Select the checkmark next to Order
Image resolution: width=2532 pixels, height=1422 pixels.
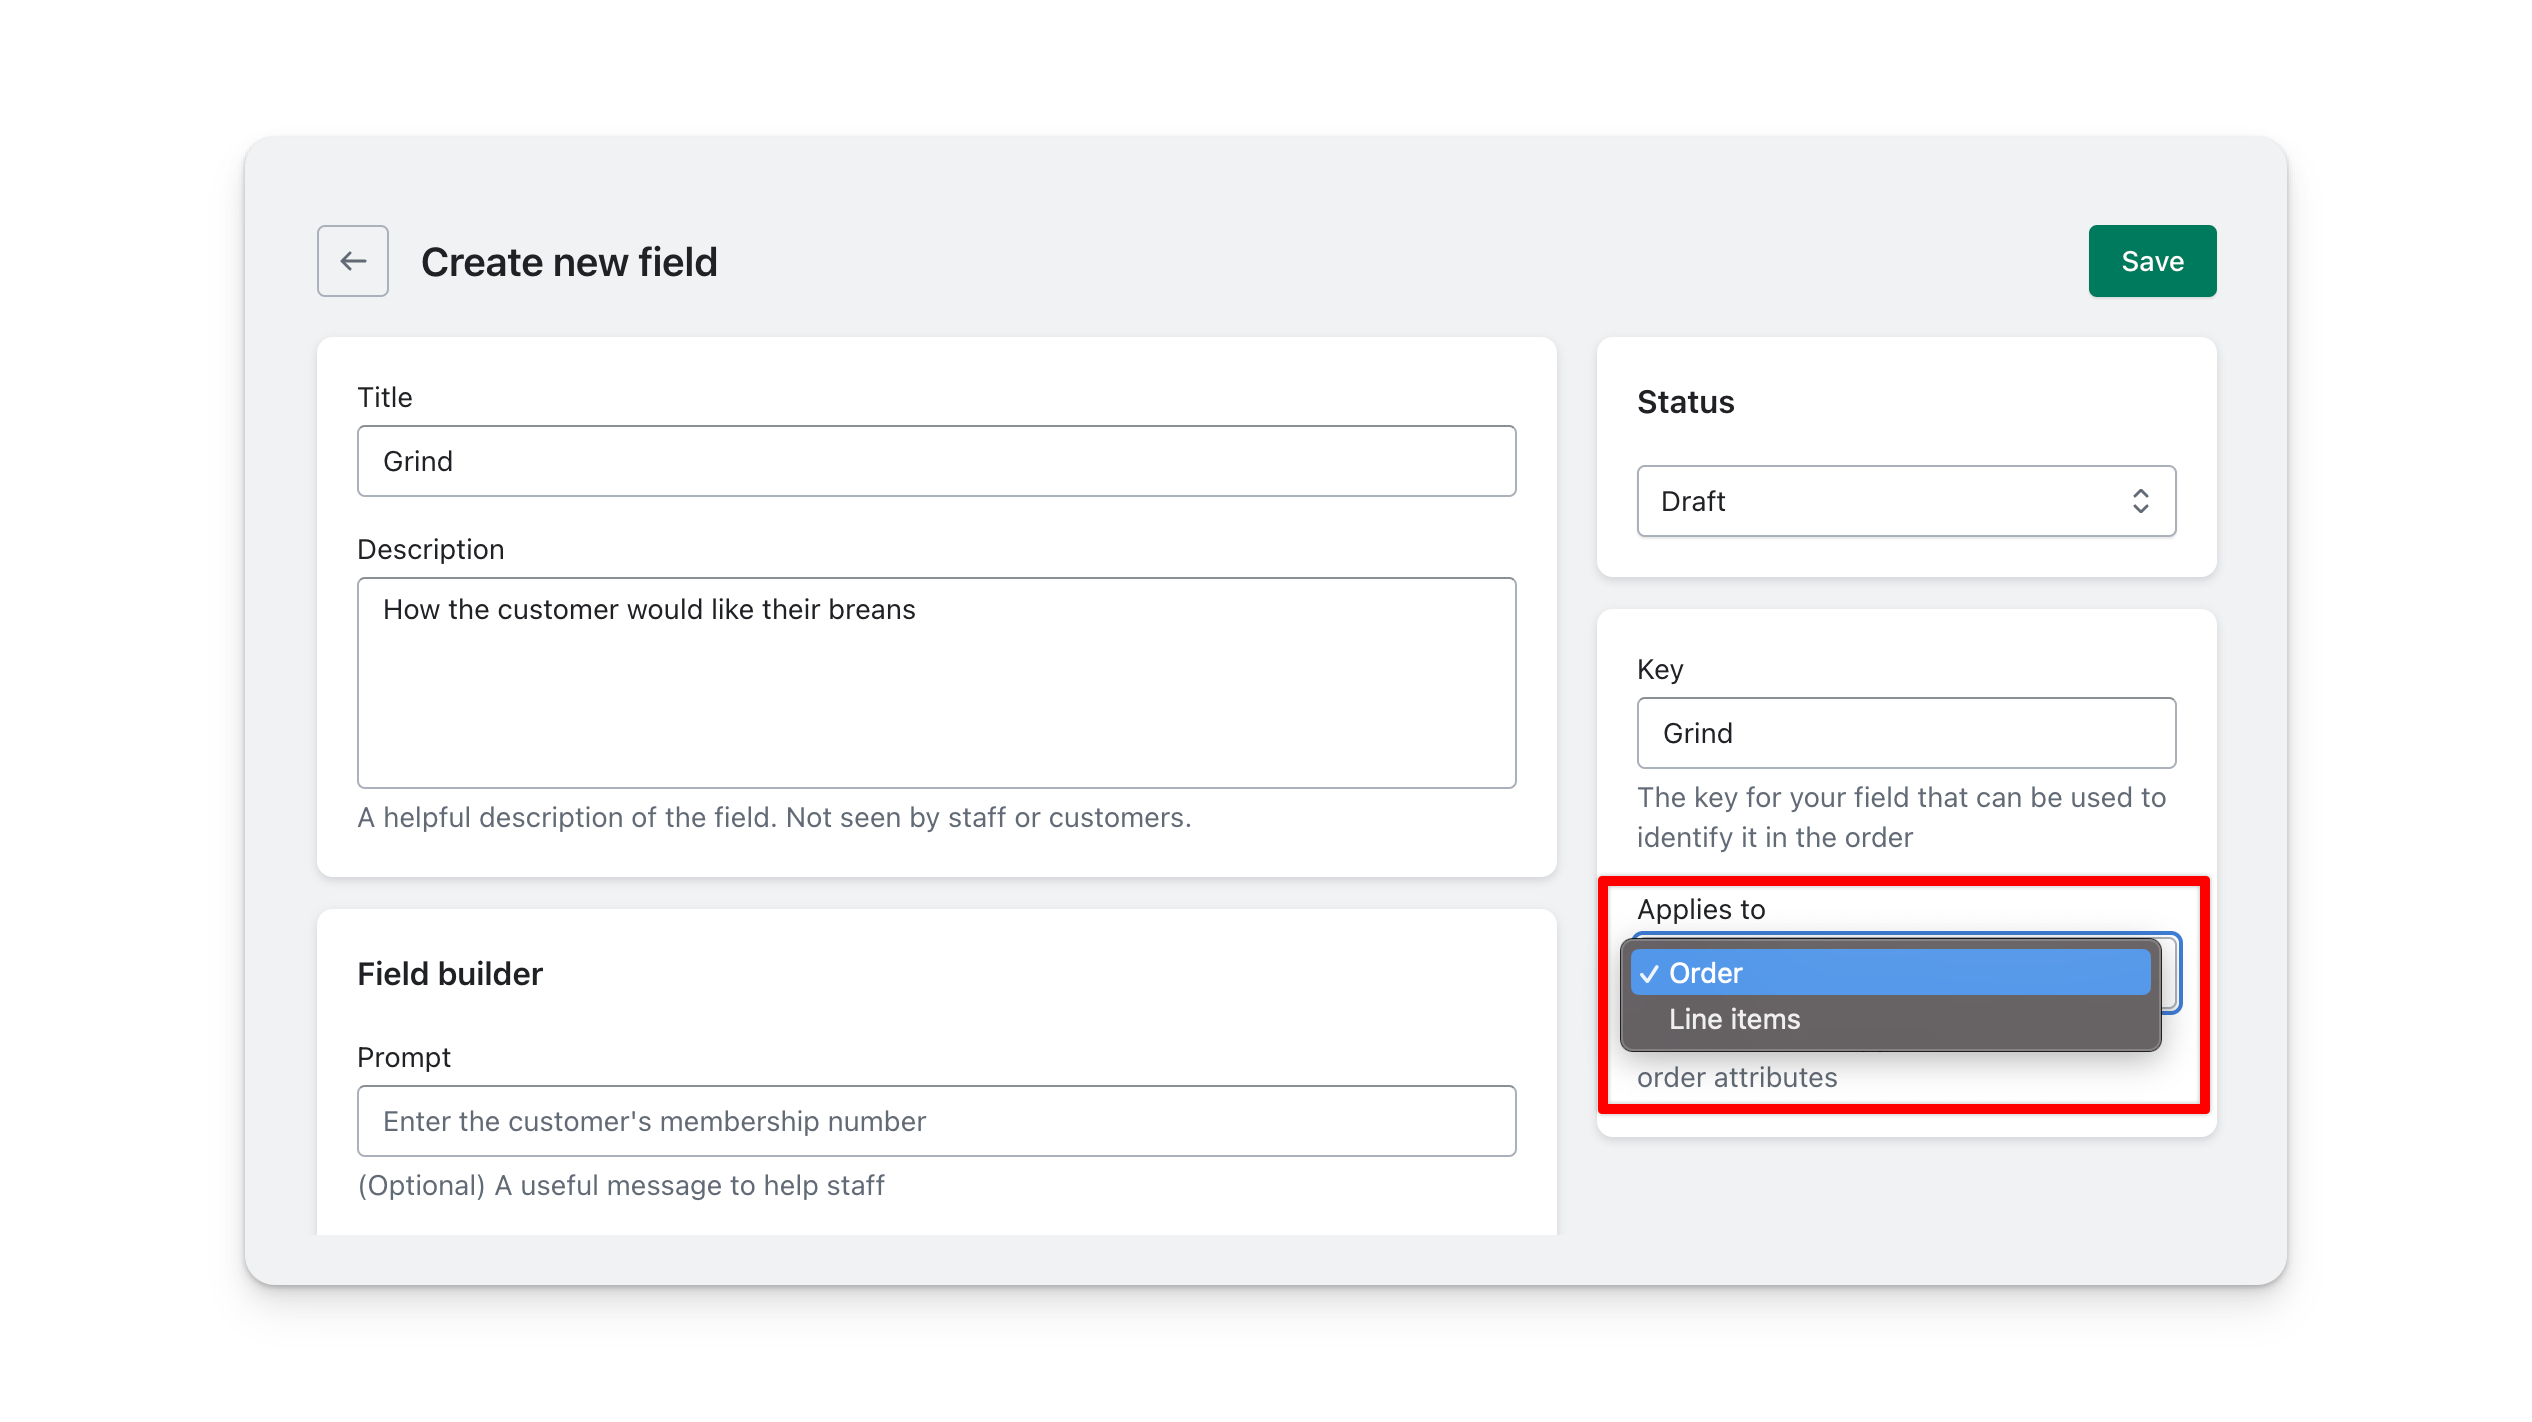[x=1647, y=973]
